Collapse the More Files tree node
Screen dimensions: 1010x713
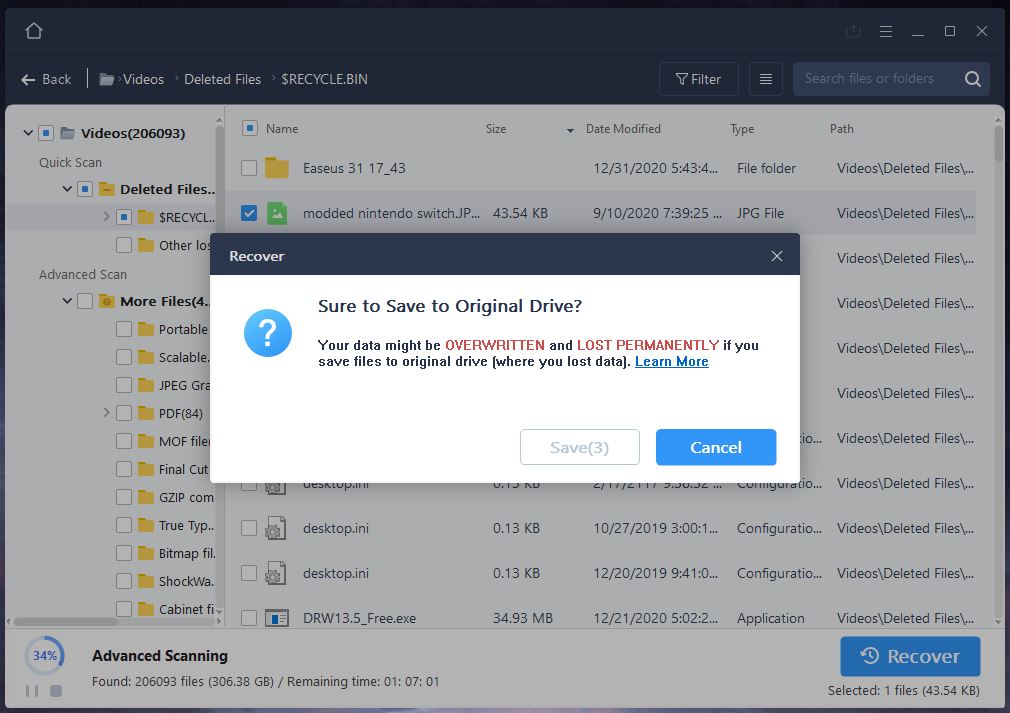pos(67,301)
